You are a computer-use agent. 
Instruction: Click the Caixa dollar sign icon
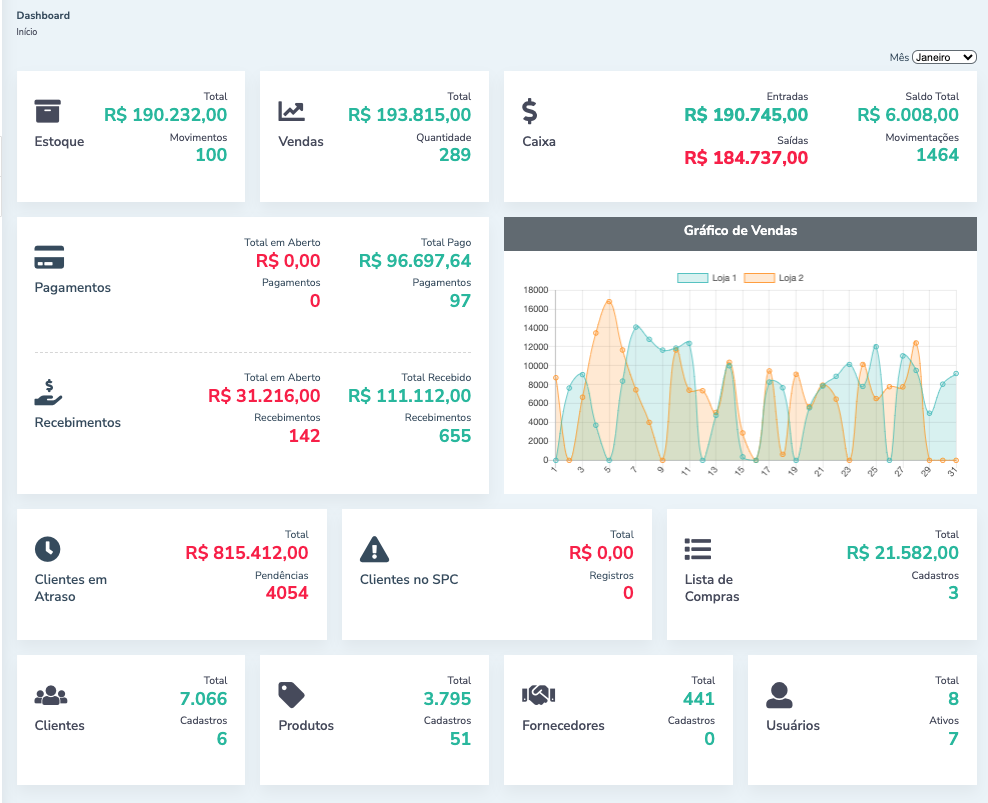(x=530, y=110)
